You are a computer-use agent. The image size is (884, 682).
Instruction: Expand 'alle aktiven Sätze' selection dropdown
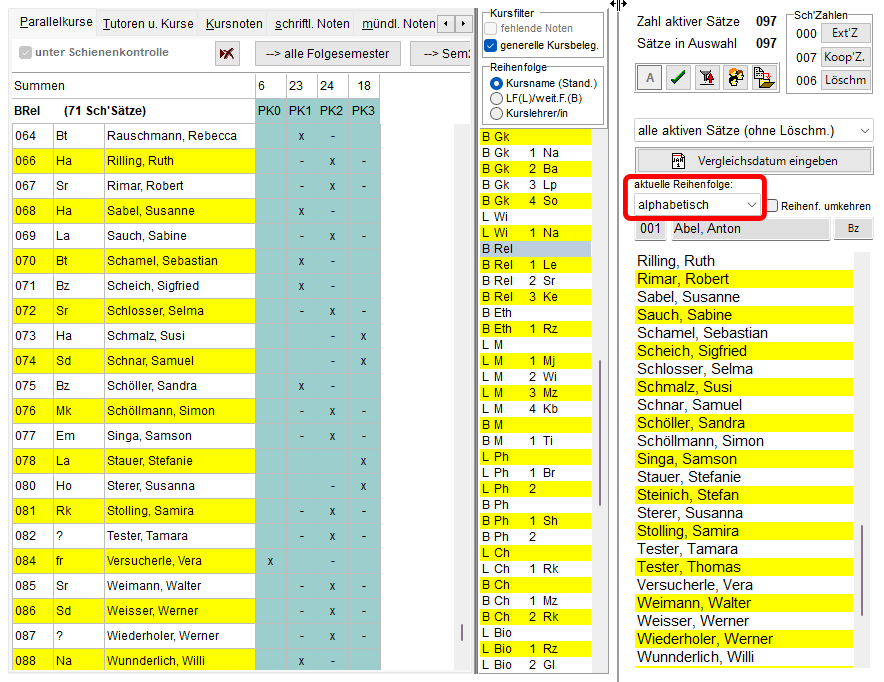753,130
